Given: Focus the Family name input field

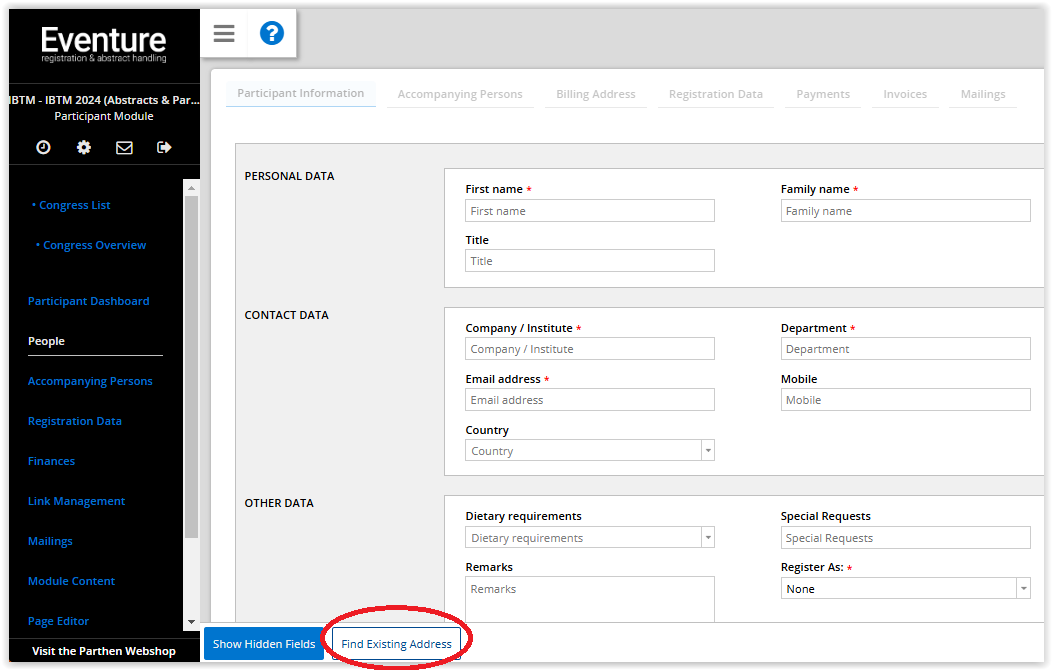Looking at the screenshot, I should coord(905,211).
